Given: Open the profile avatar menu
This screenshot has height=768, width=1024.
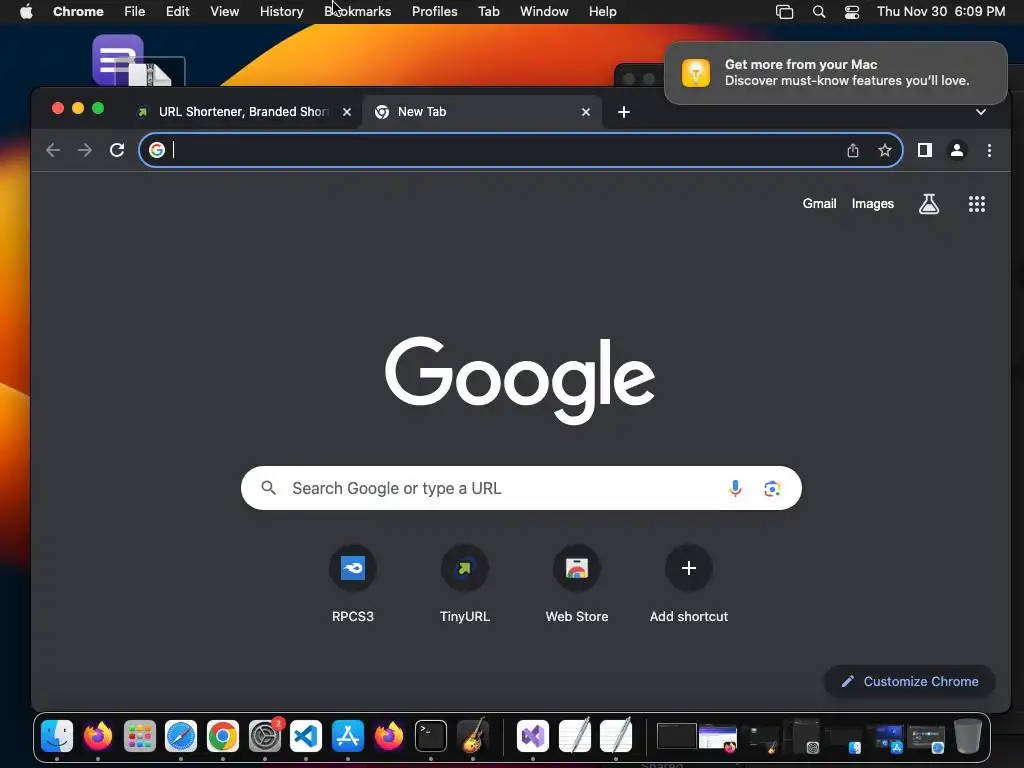Looking at the screenshot, I should [957, 150].
